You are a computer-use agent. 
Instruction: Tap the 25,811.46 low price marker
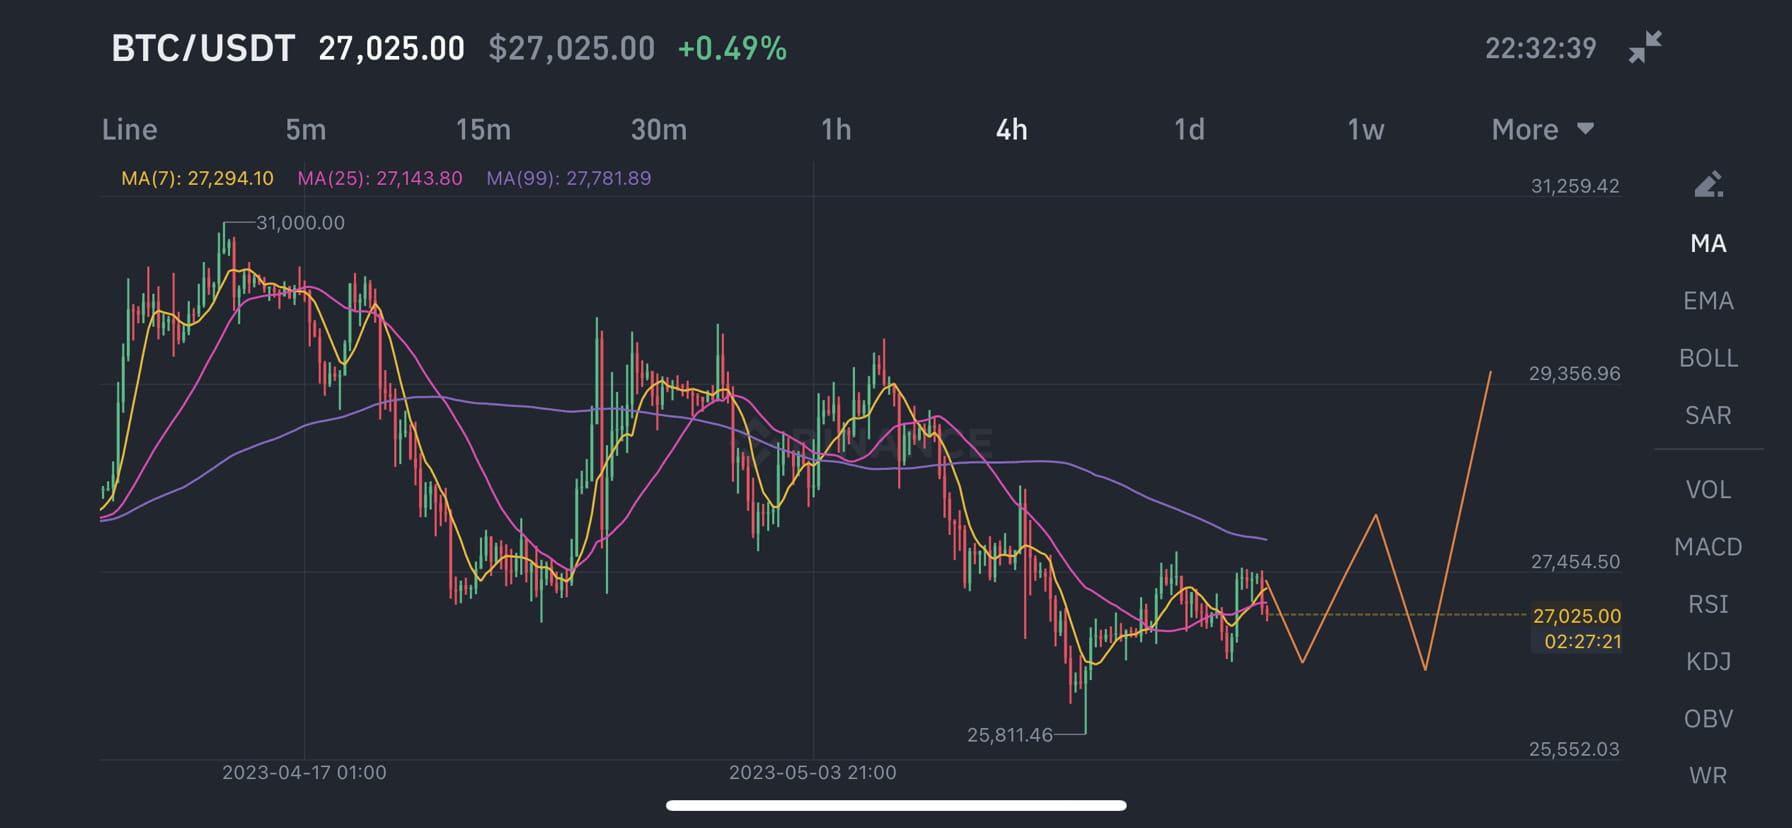[1010, 735]
